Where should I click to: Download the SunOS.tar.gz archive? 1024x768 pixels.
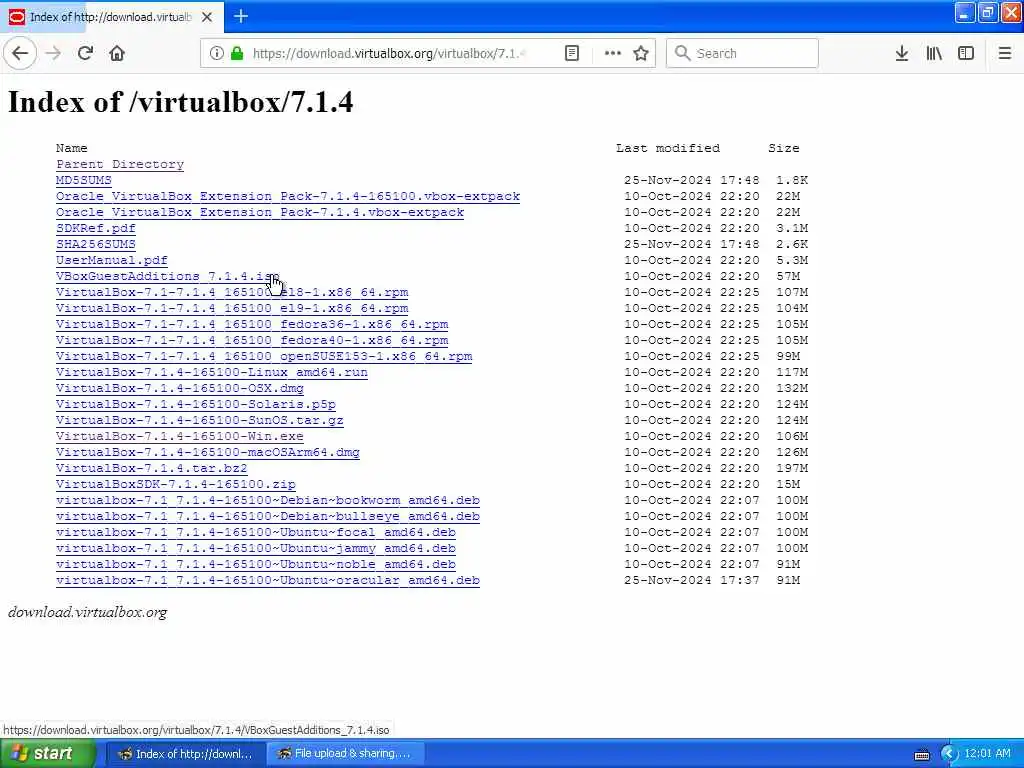[x=200, y=421]
